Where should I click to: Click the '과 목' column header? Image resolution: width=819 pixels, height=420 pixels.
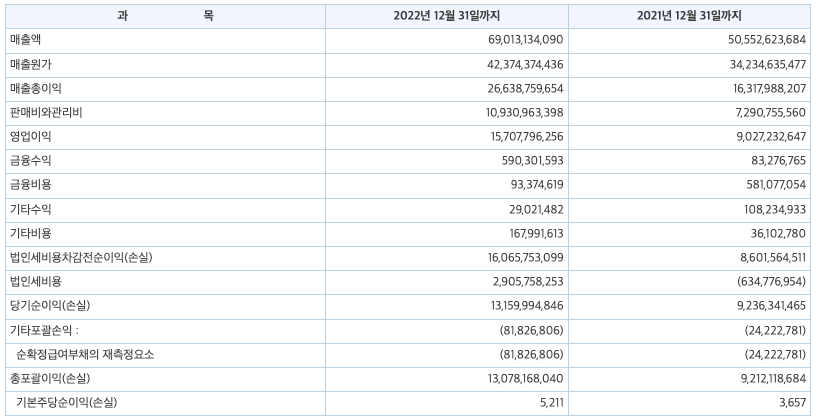click(x=165, y=16)
